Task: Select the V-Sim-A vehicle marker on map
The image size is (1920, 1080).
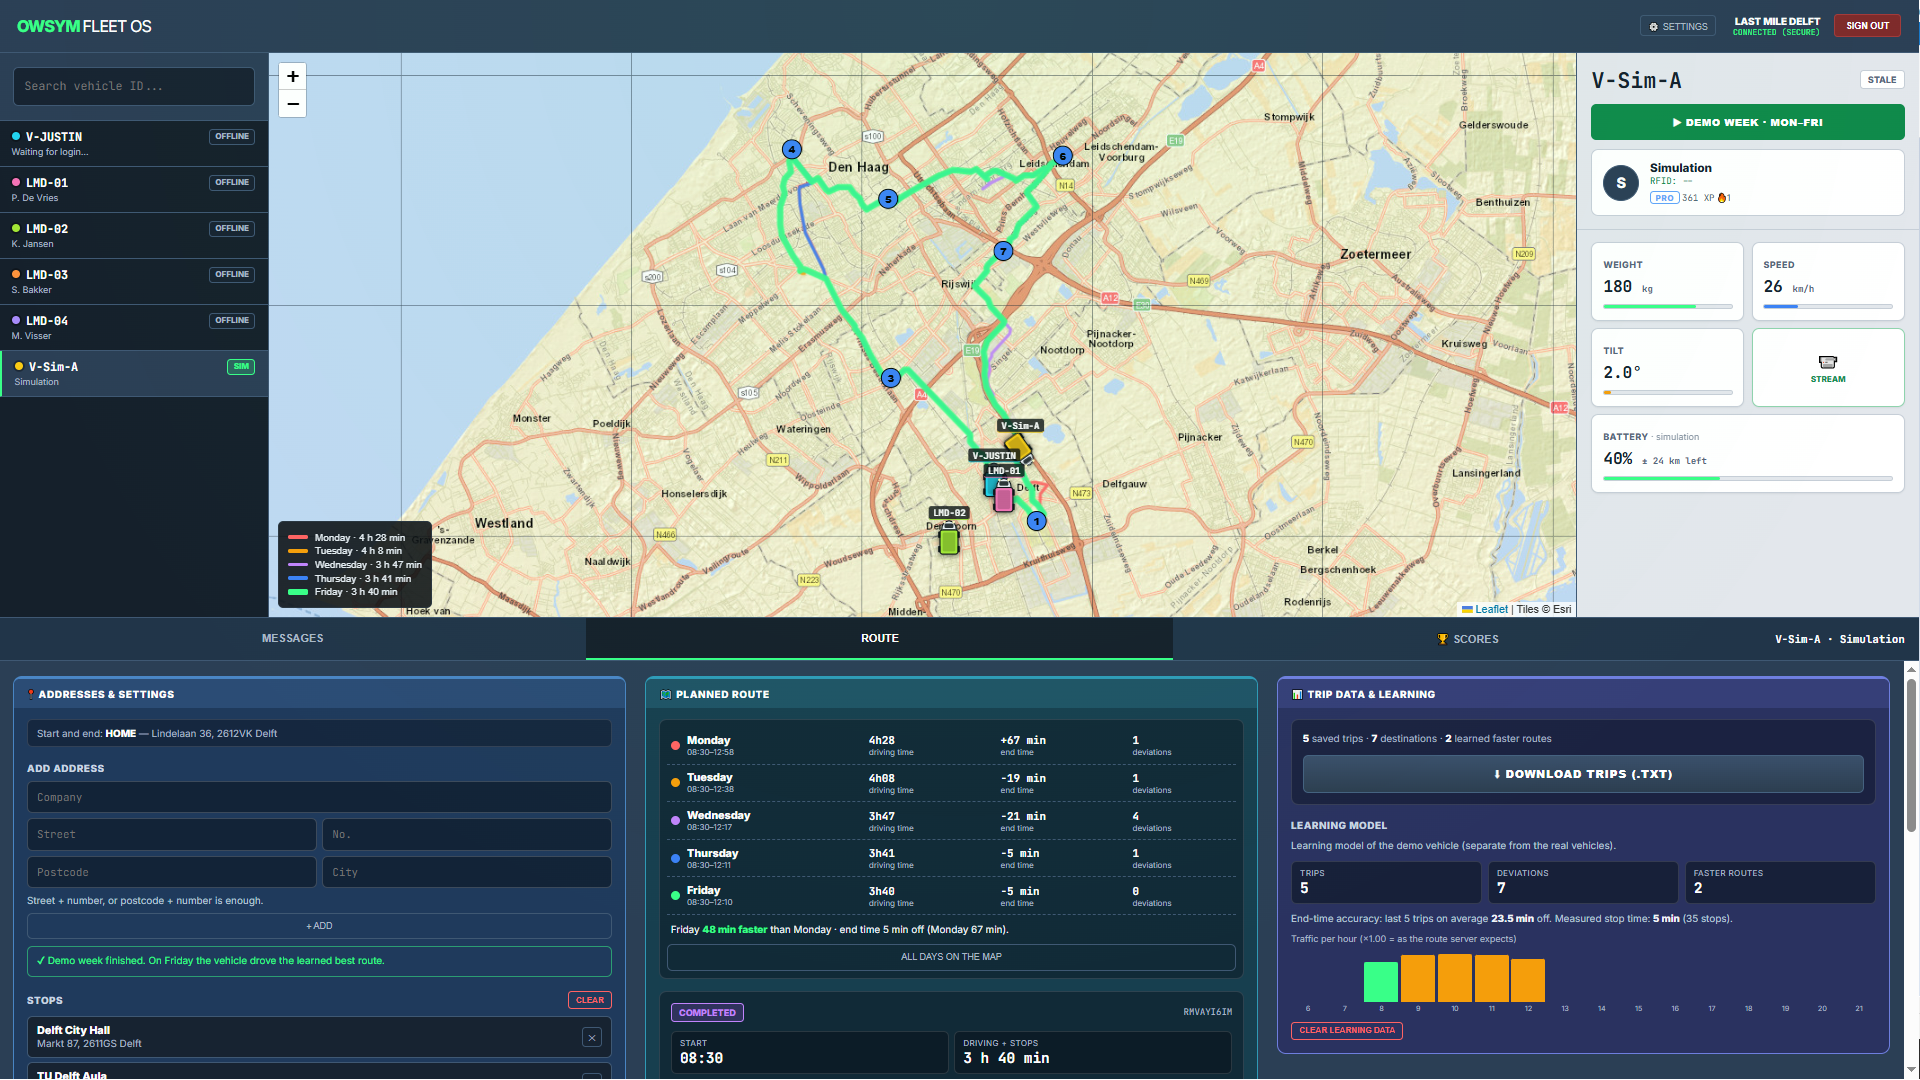Action: 1018,446
